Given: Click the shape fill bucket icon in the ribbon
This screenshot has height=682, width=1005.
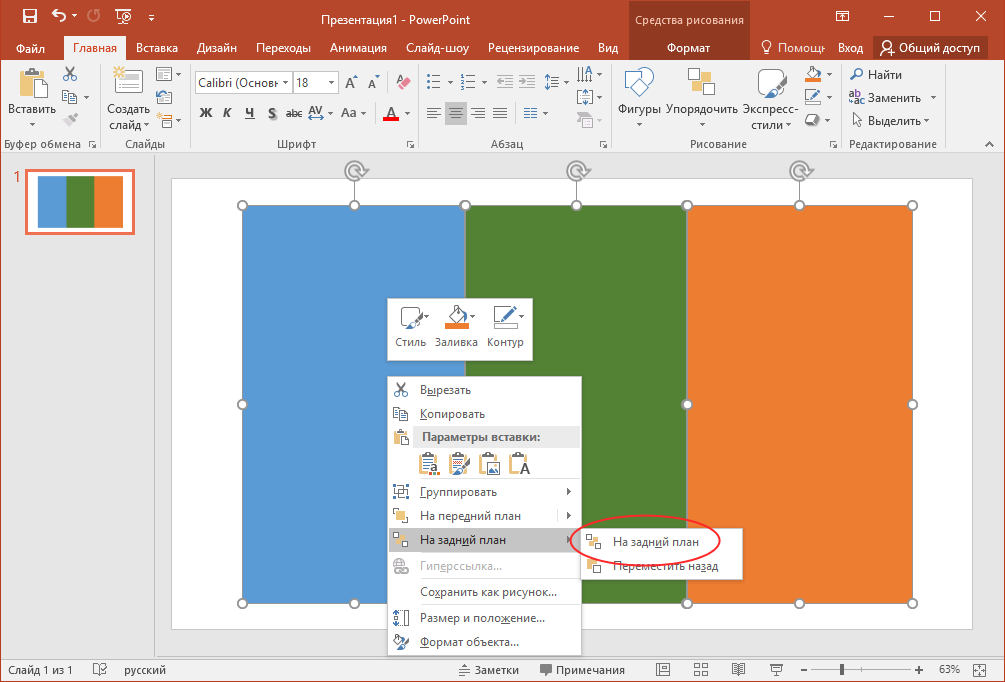Looking at the screenshot, I should coord(813,74).
